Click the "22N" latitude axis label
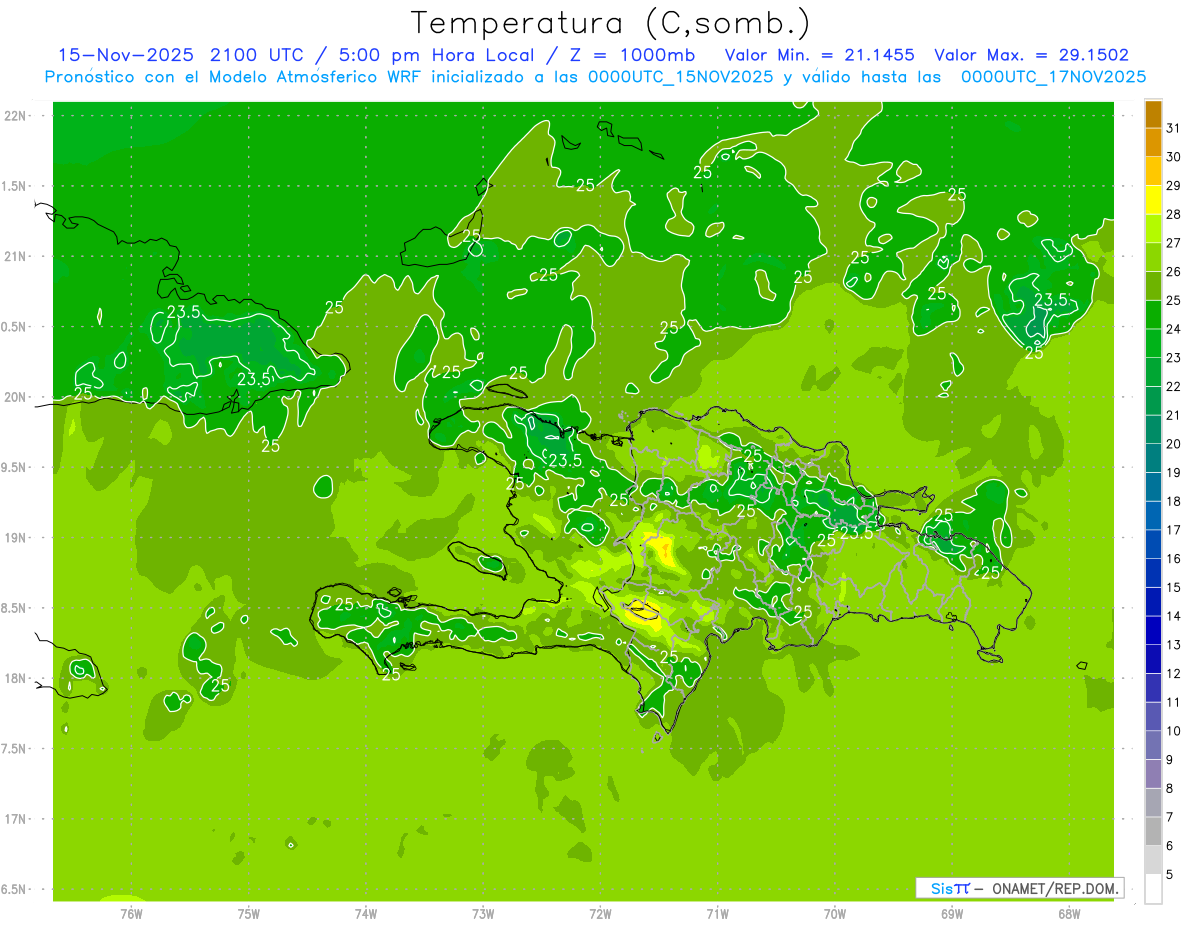The height and width of the screenshot is (927, 1200). coord(15,115)
